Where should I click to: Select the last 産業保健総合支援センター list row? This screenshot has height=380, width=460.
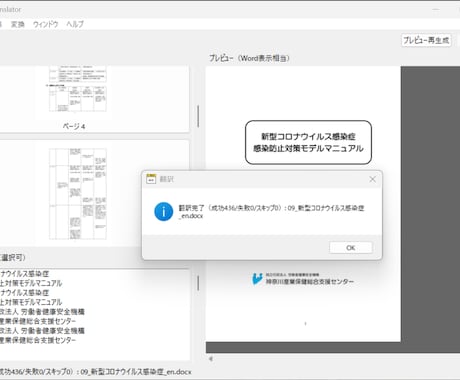click(38, 340)
